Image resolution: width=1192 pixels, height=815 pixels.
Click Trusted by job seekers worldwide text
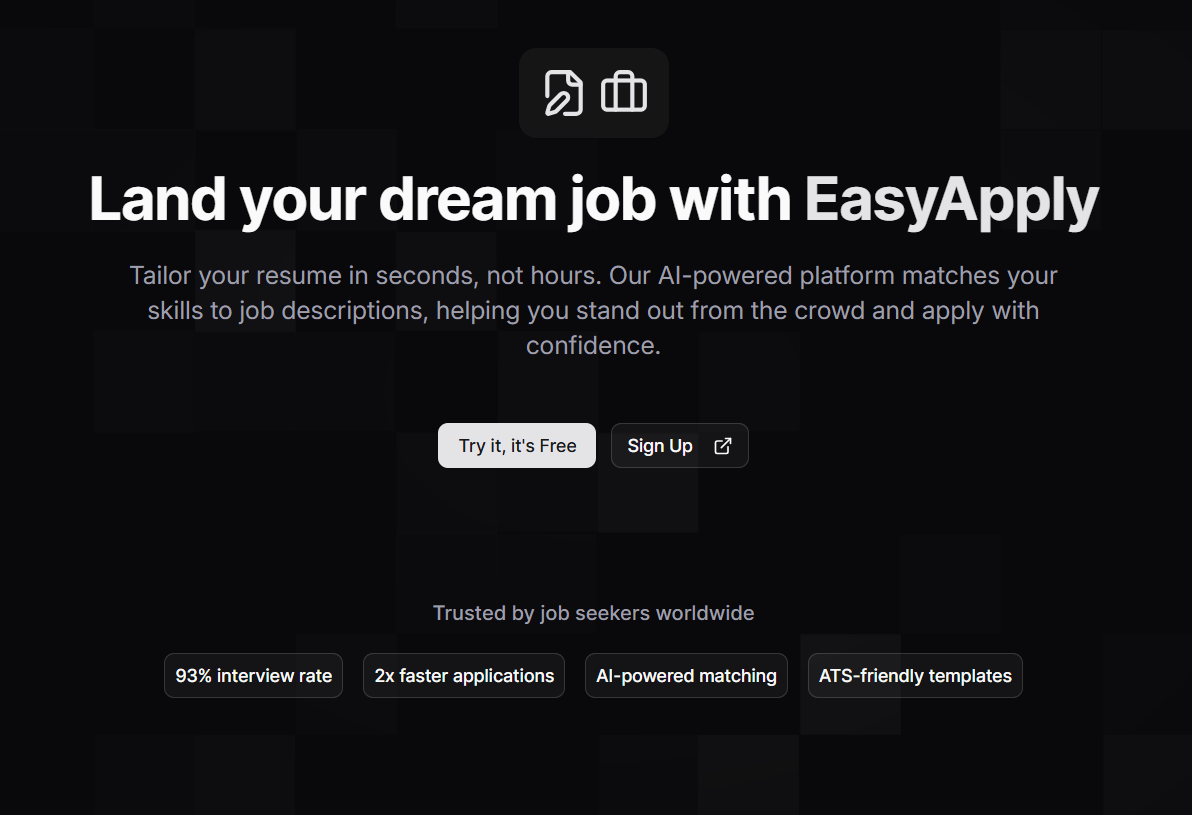pyautogui.click(x=593, y=613)
